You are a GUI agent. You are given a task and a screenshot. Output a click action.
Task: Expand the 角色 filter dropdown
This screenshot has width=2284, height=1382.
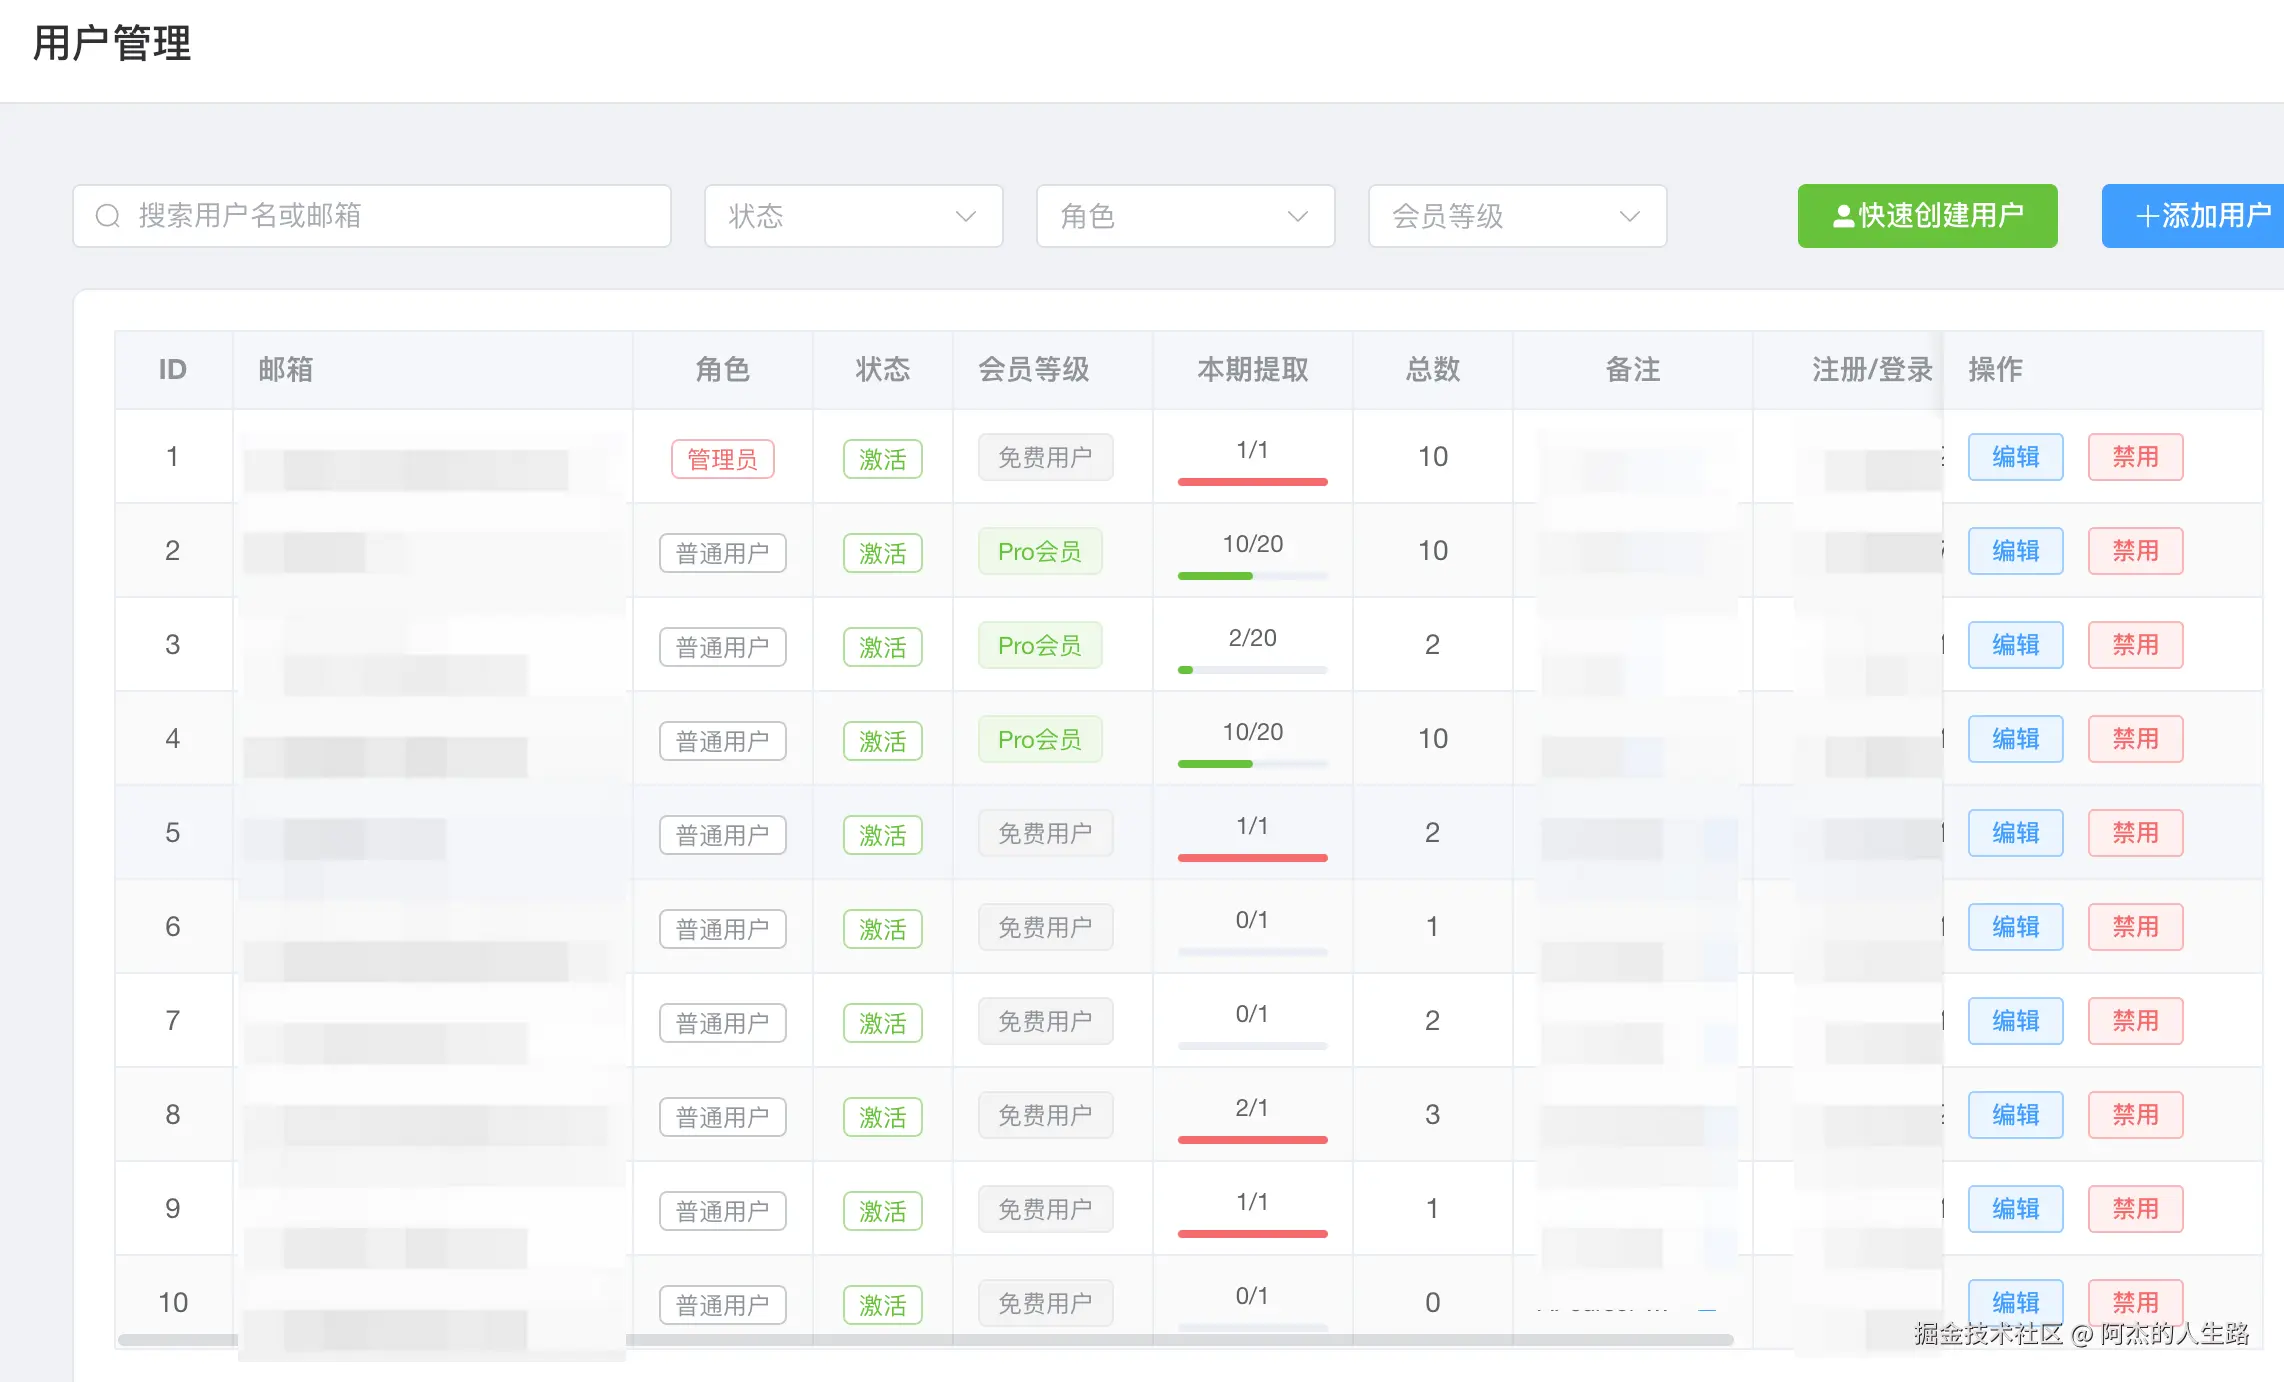point(1185,216)
